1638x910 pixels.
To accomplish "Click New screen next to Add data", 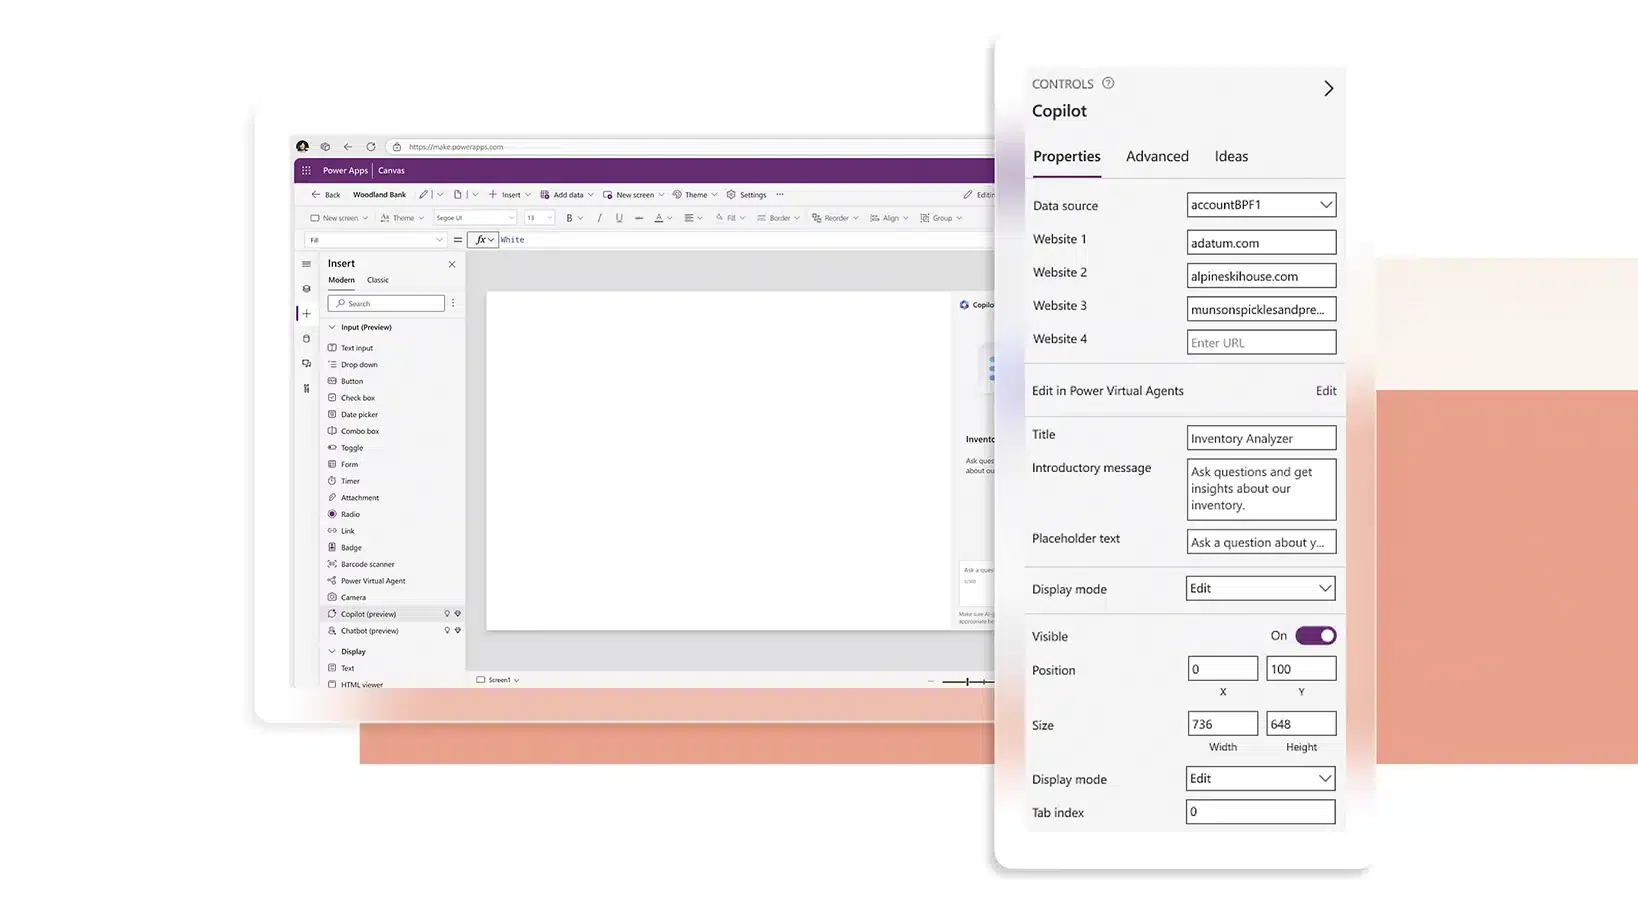I will 633,195.
